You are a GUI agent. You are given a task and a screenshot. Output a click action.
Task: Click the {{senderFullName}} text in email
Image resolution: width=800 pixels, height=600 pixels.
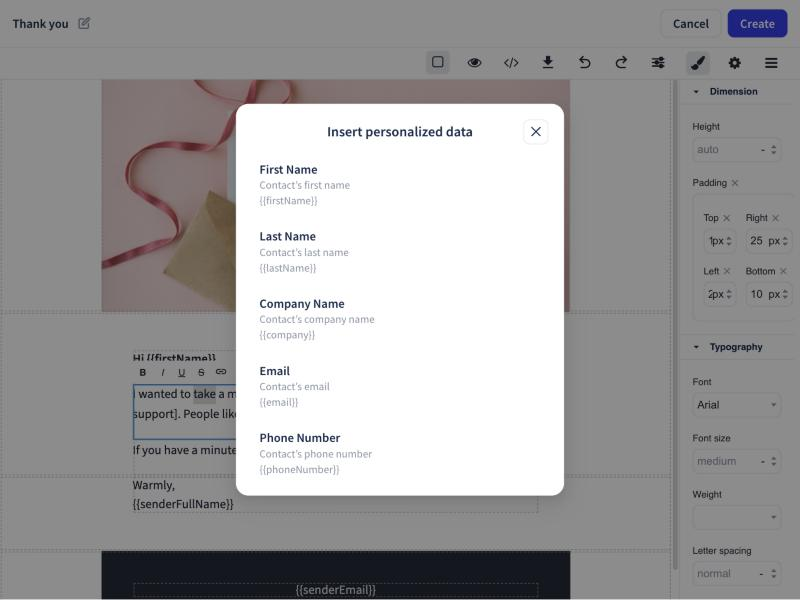click(x=183, y=504)
